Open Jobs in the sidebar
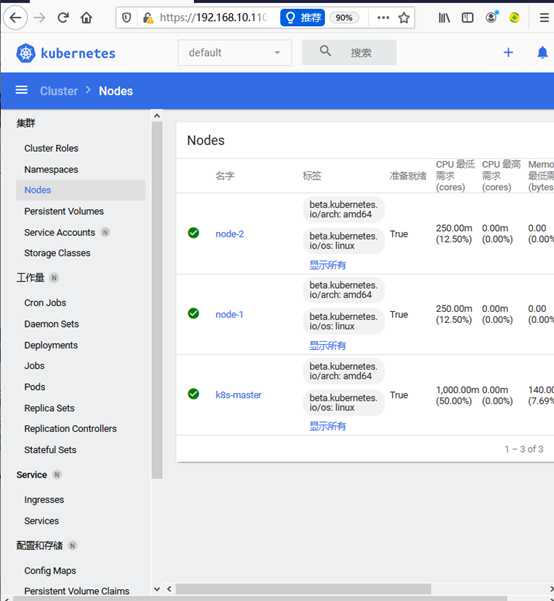 click(34, 366)
